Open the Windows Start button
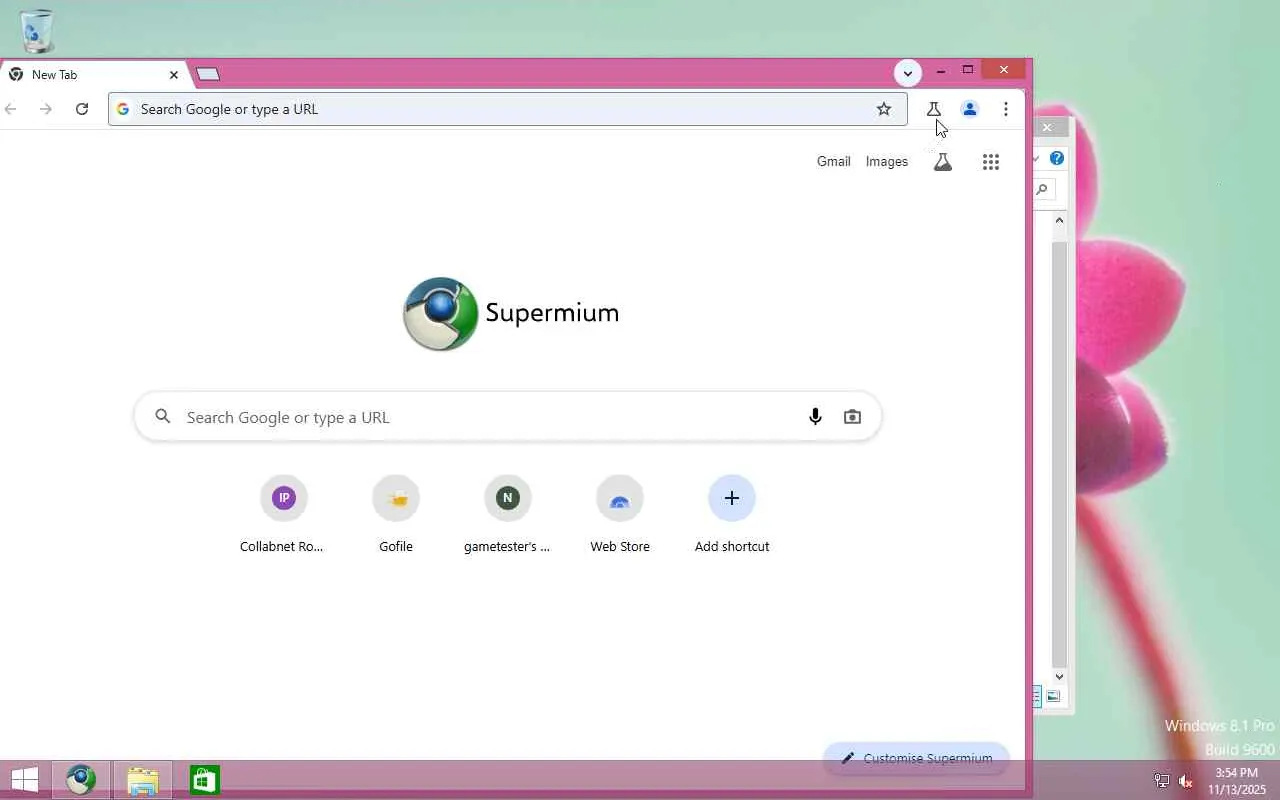The height and width of the screenshot is (800, 1280). click(x=24, y=780)
